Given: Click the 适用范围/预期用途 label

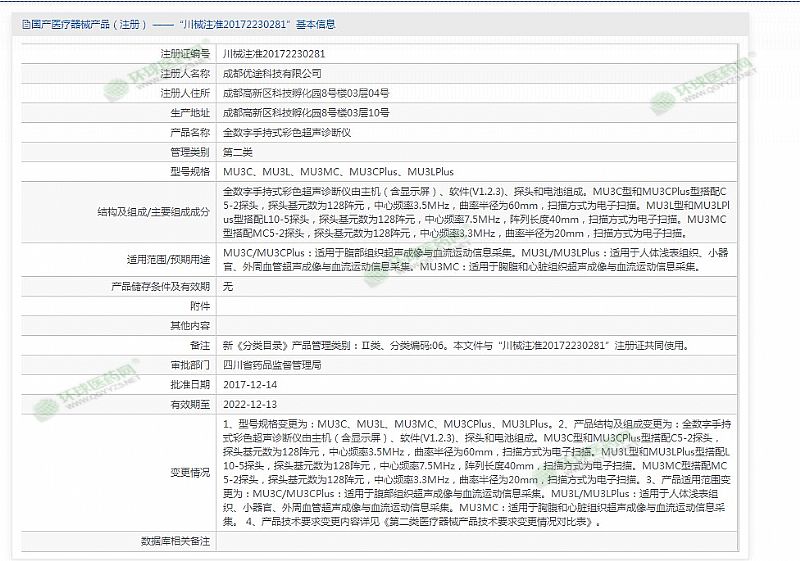Looking at the screenshot, I should (168, 259).
